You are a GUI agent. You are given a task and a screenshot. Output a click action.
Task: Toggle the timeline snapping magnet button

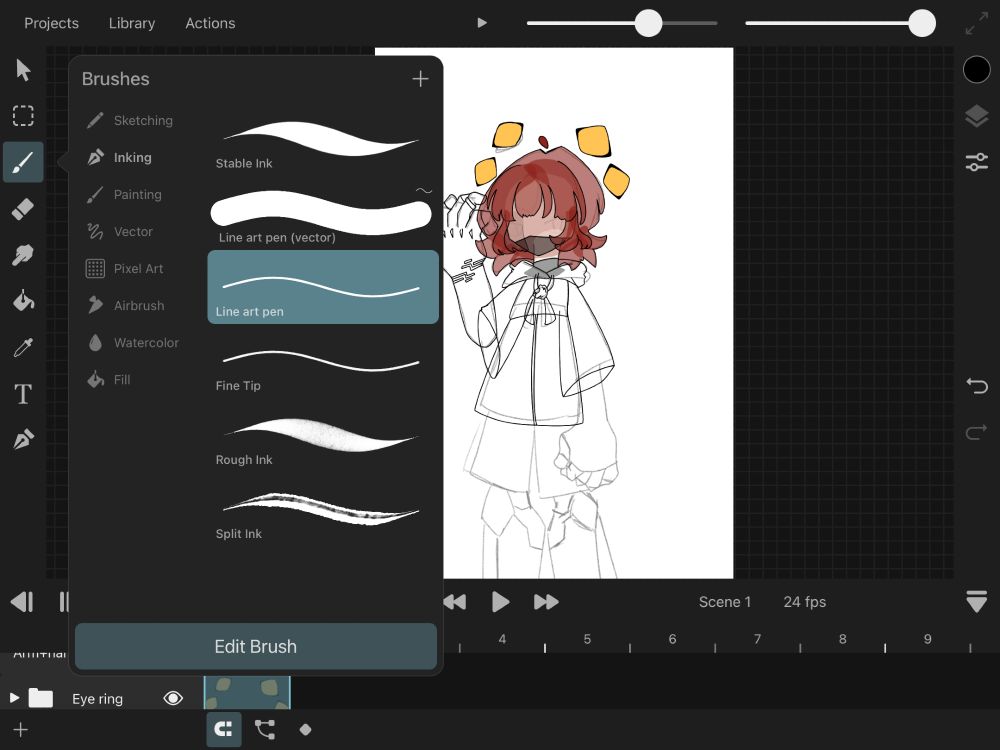(x=223, y=729)
